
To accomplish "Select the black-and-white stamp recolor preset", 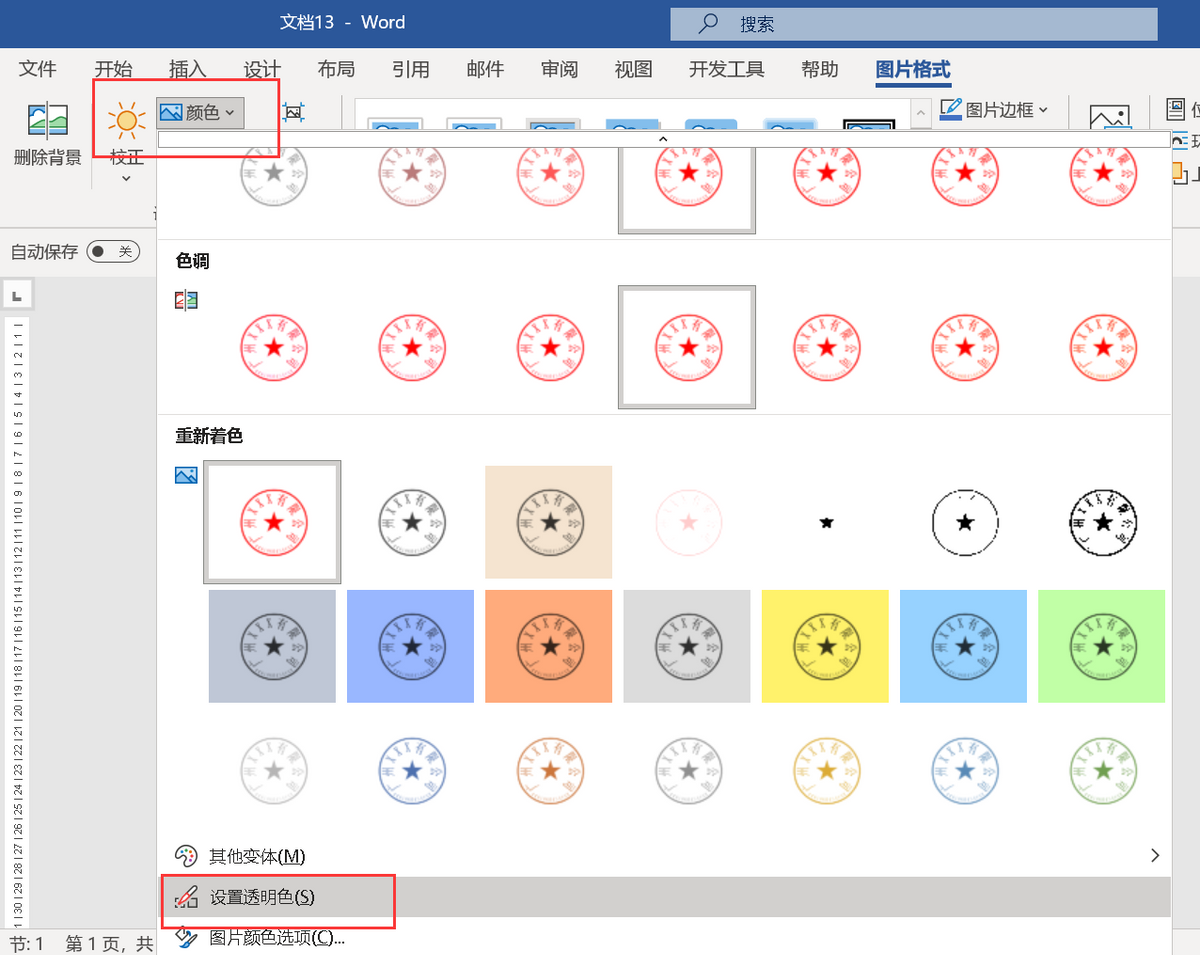I will point(1102,522).
